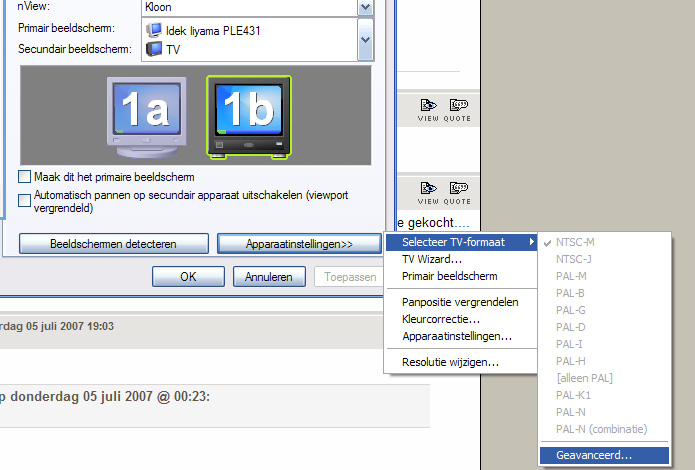Screen dimensions: 695x470
Task: Select PAL-N TV format
Action: click(605, 412)
